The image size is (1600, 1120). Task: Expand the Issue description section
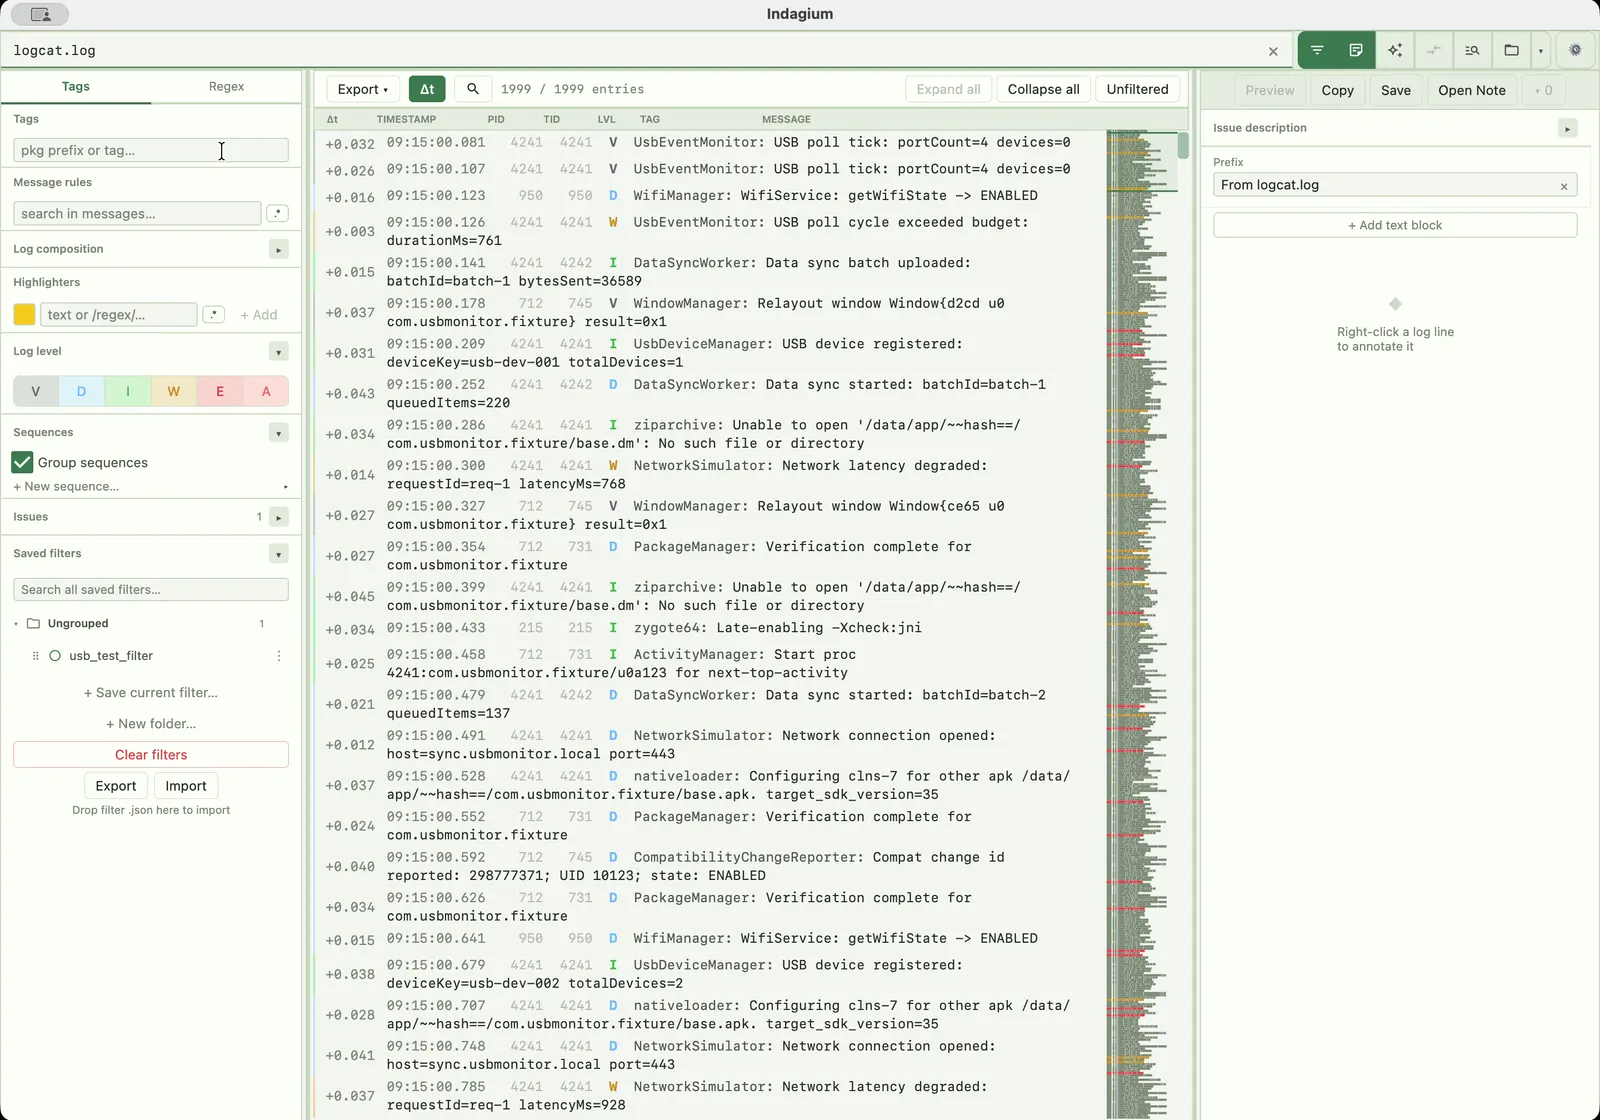(x=1567, y=128)
